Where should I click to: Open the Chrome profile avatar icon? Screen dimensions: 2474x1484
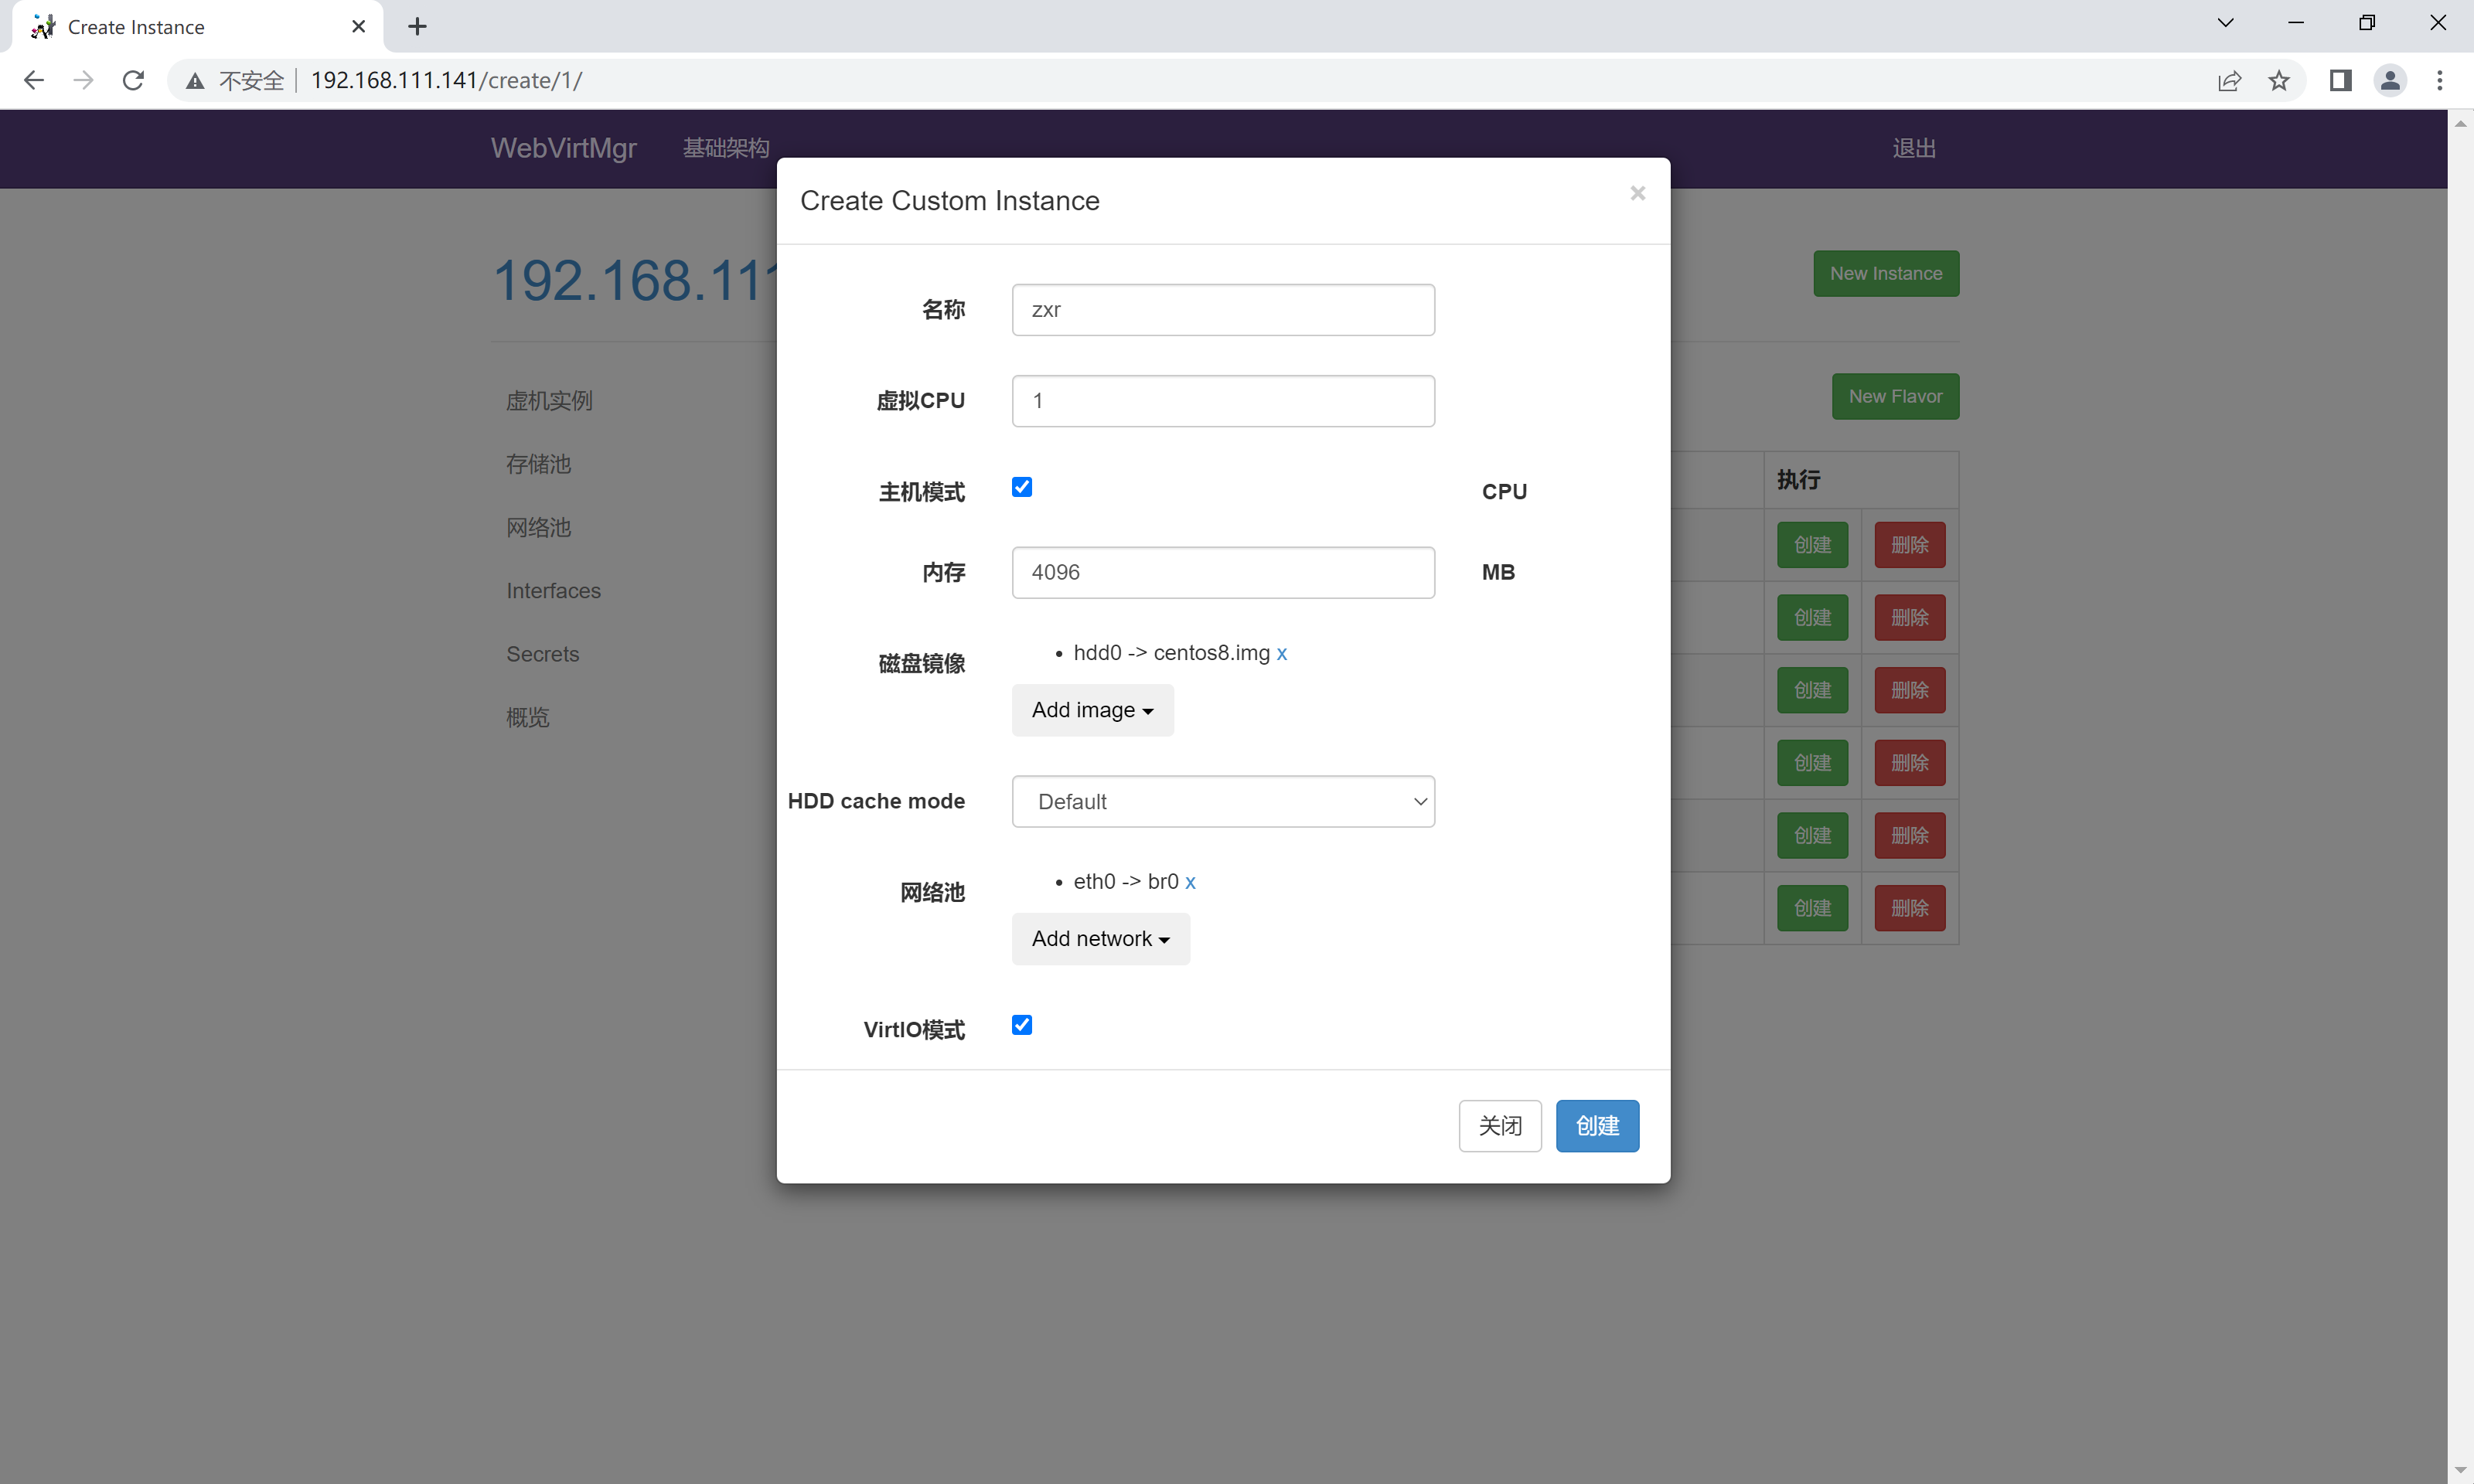2390,80
